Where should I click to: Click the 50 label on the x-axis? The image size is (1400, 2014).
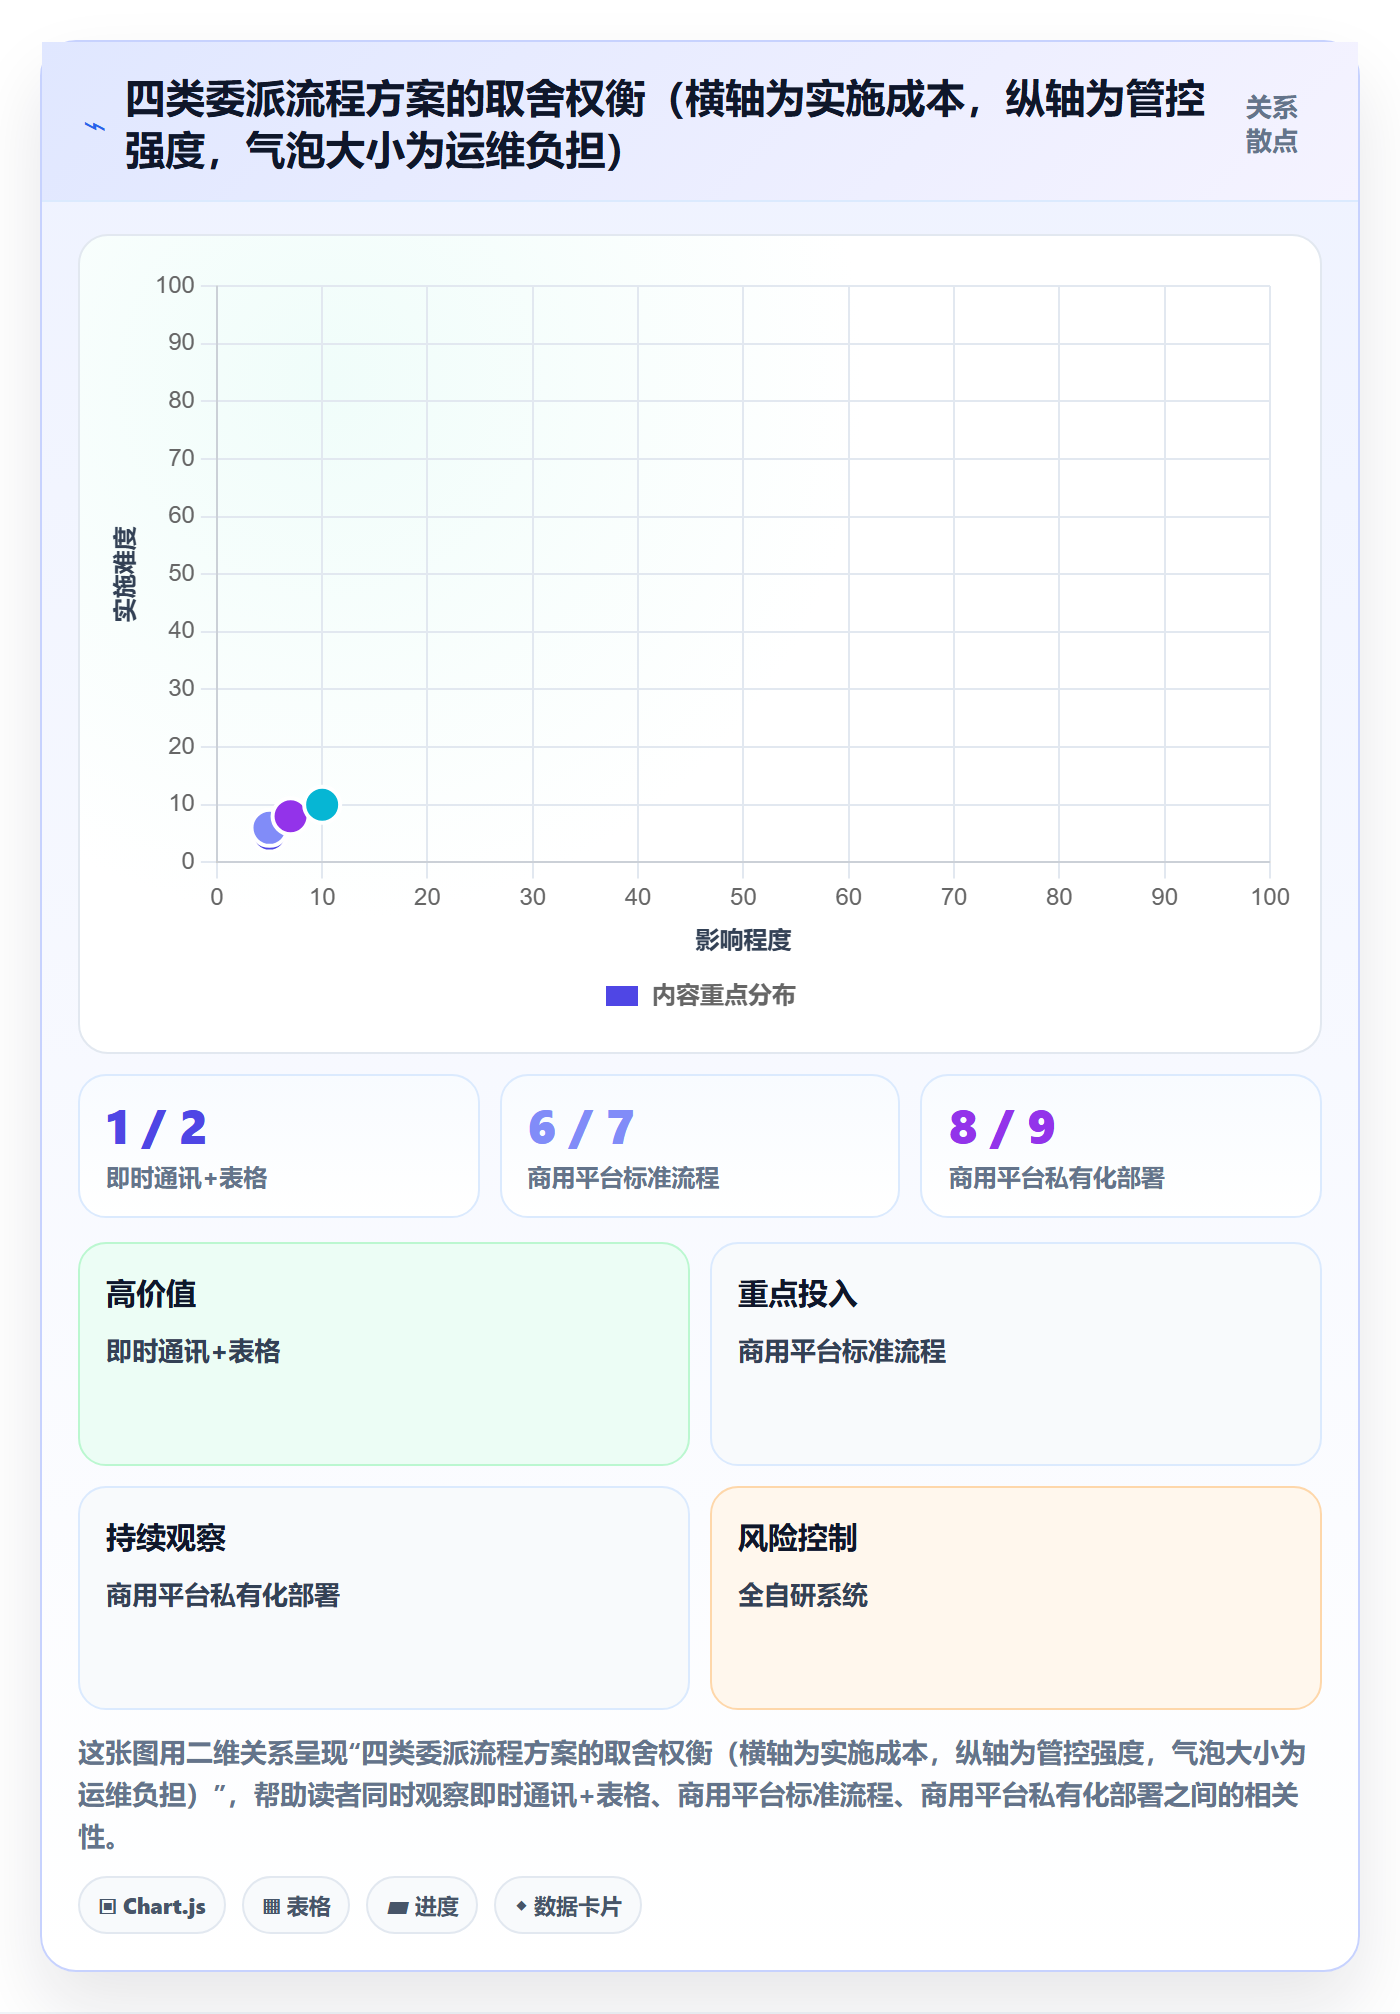point(743,897)
